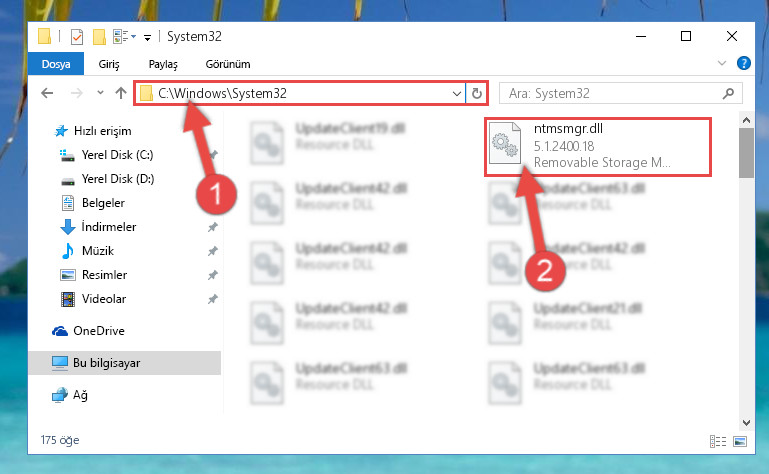The image size is (769, 474).
Task: Click search magnifier icon in search box
Action: pyautogui.click(x=728, y=93)
